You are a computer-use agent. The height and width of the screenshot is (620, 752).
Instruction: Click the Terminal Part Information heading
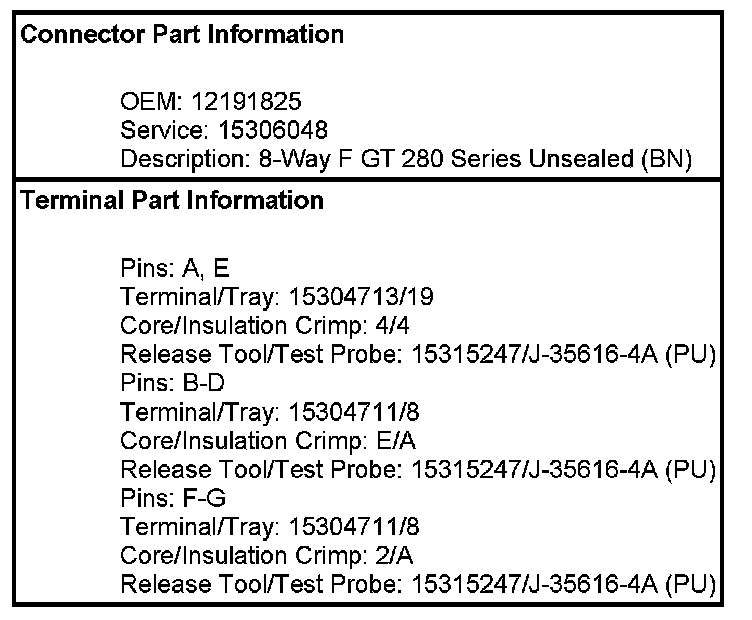(172, 200)
